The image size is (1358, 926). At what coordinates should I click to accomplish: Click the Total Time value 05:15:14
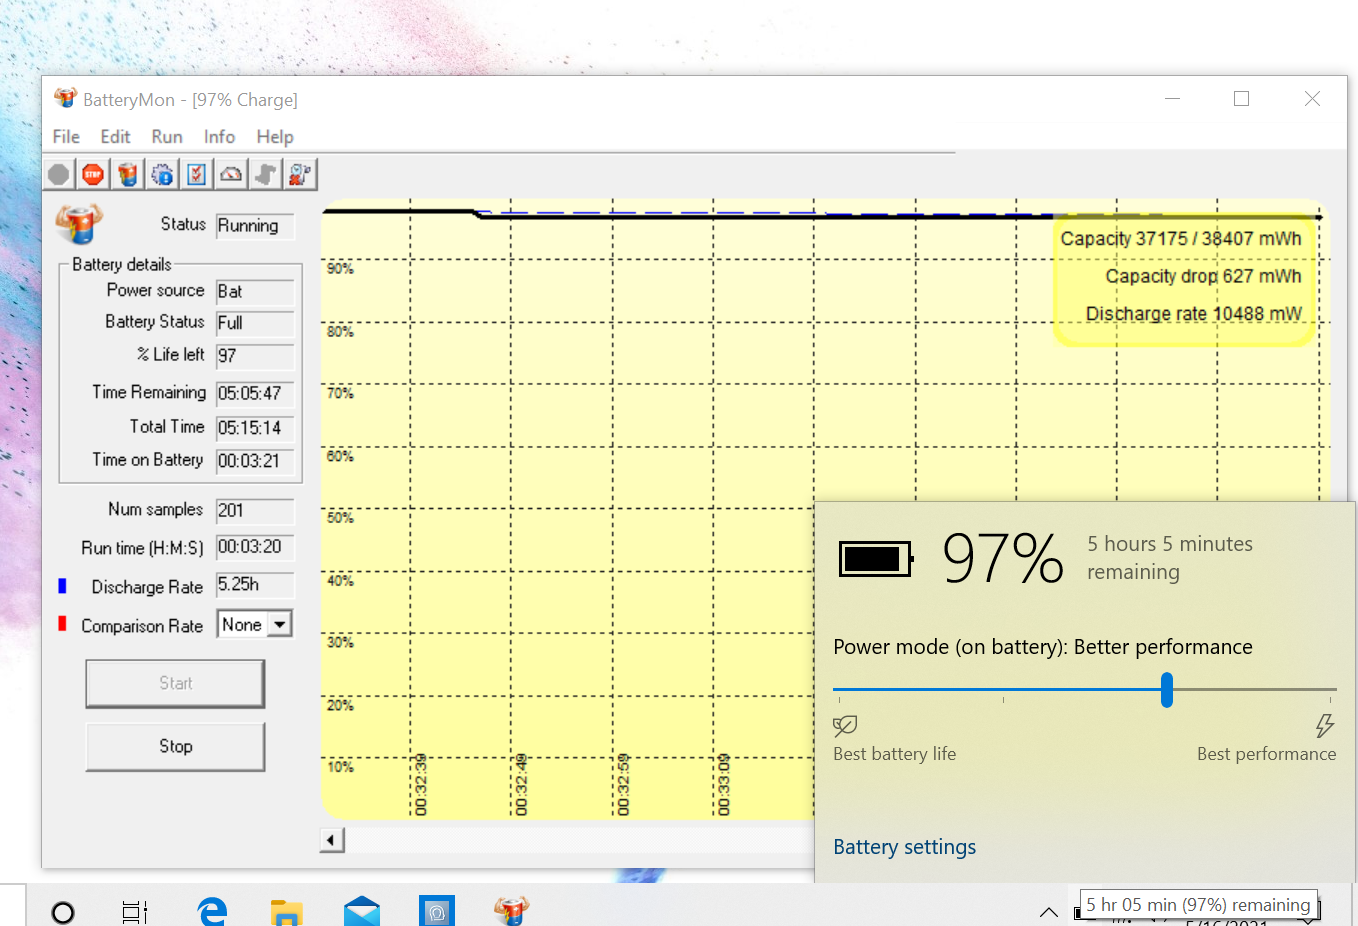pyautogui.click(x=255, y=428)
